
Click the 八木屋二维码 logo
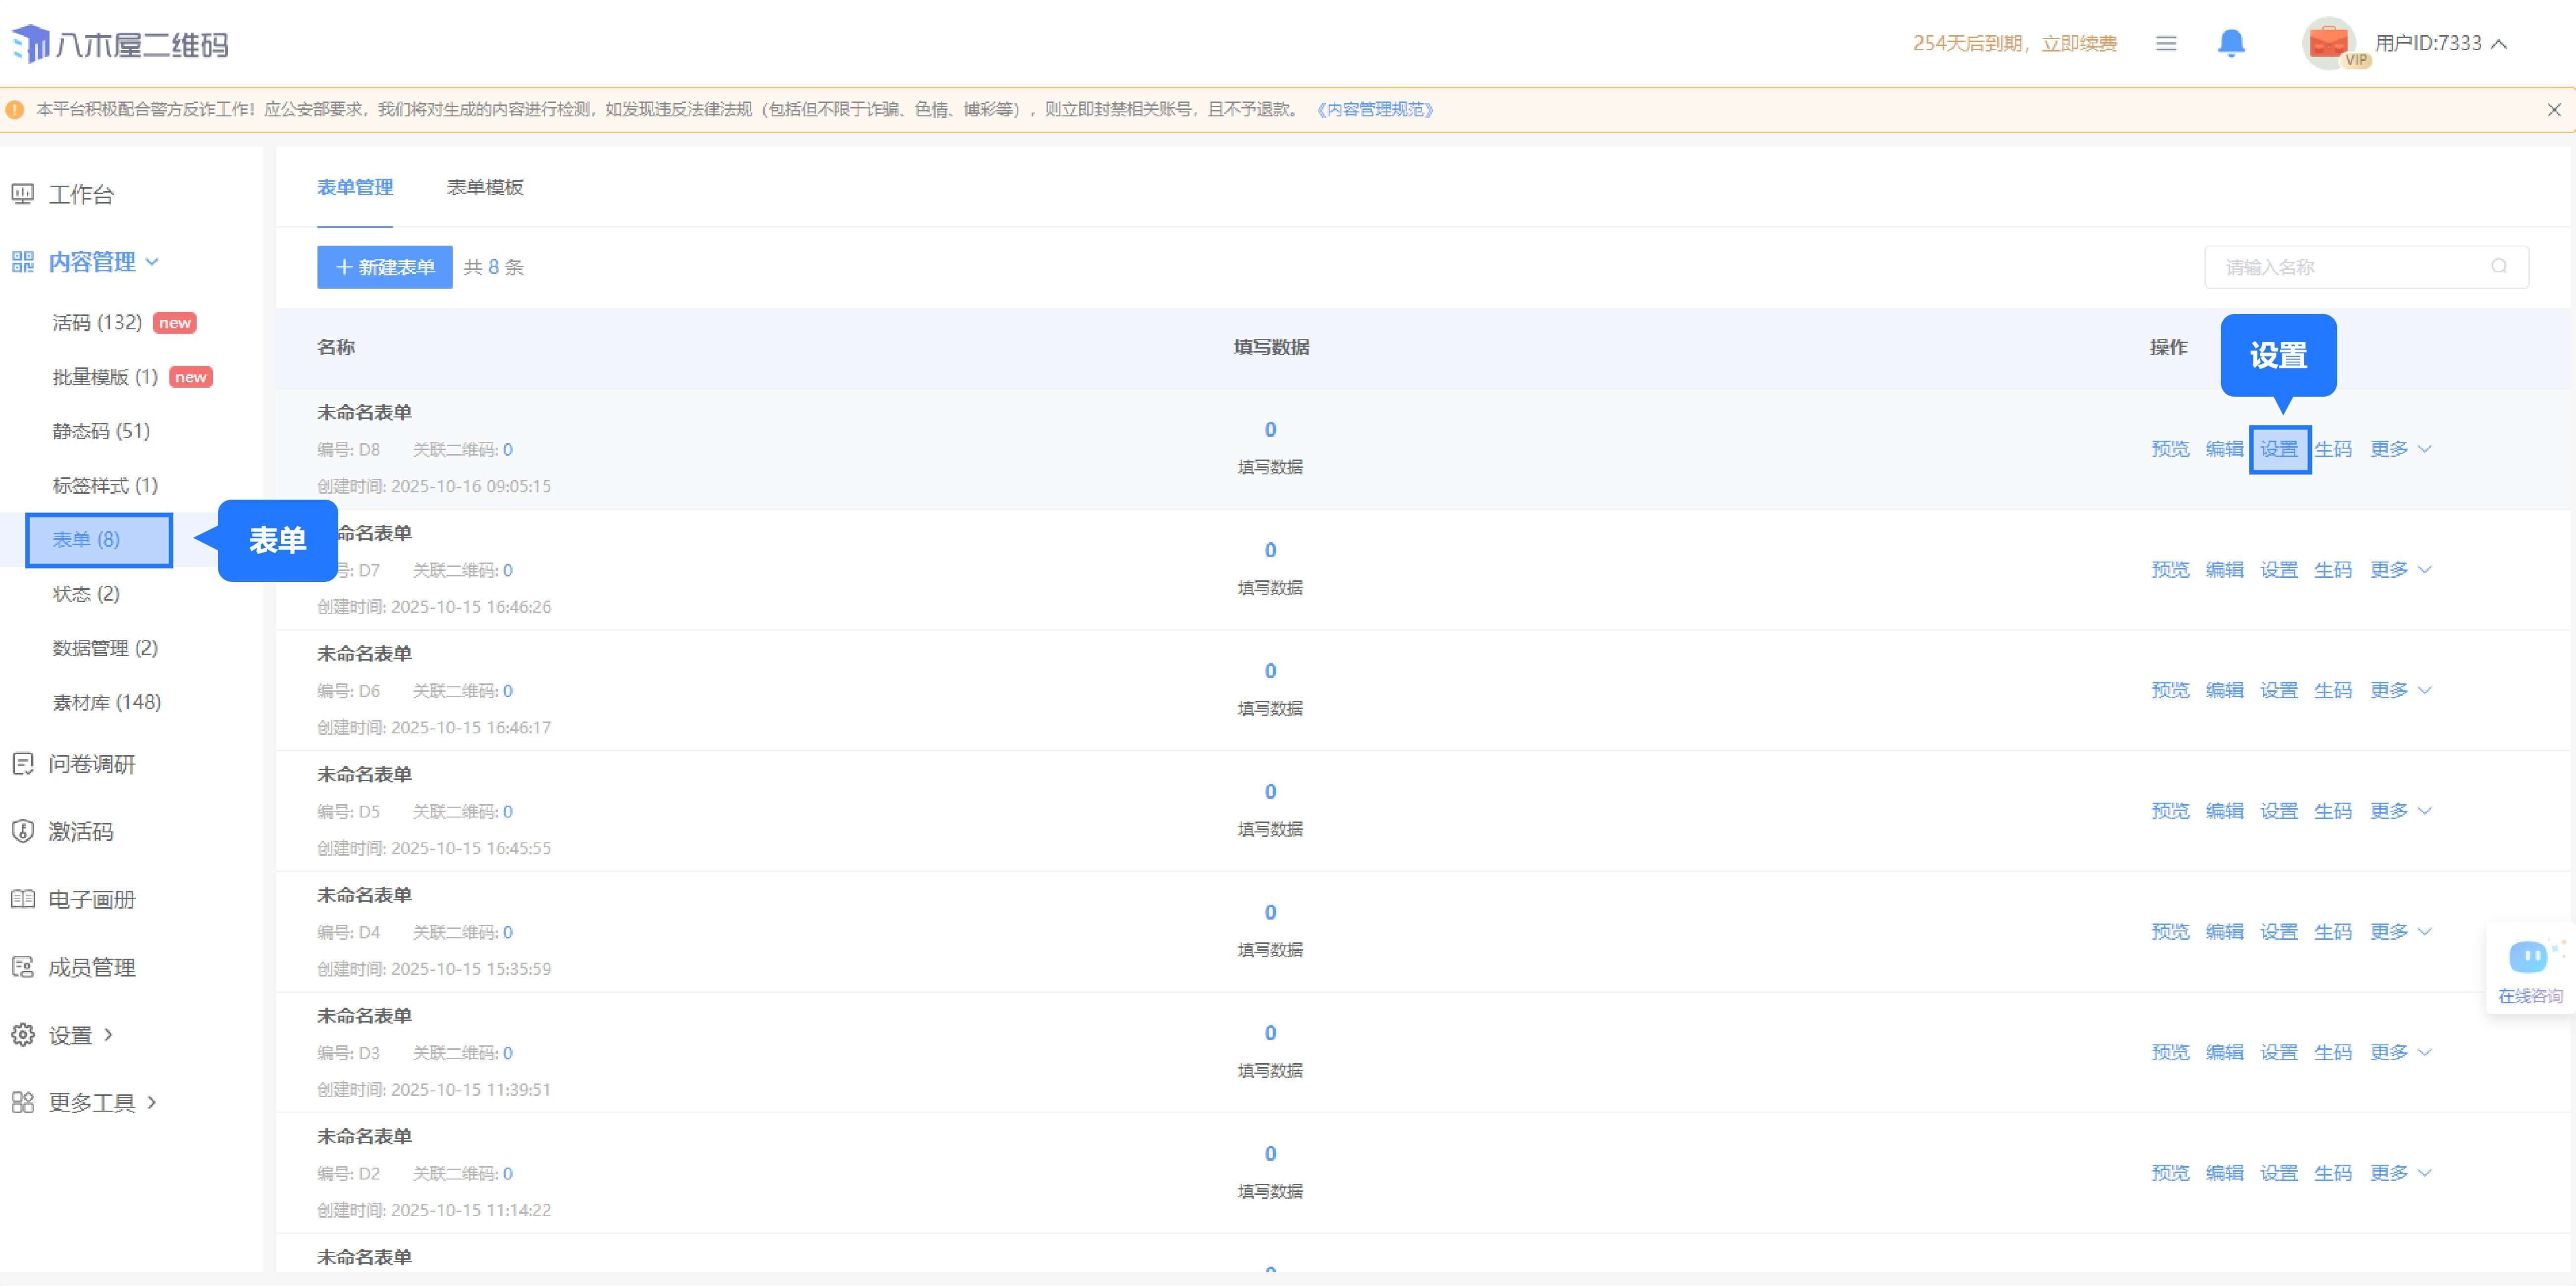(120, 44)
